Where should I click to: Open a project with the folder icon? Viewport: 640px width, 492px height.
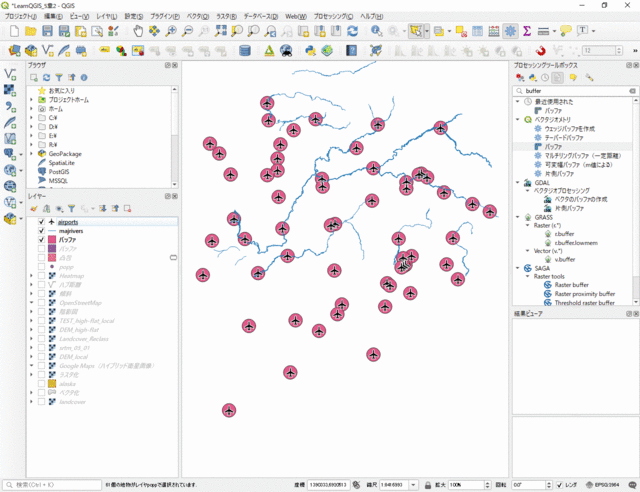pos(31,31)
